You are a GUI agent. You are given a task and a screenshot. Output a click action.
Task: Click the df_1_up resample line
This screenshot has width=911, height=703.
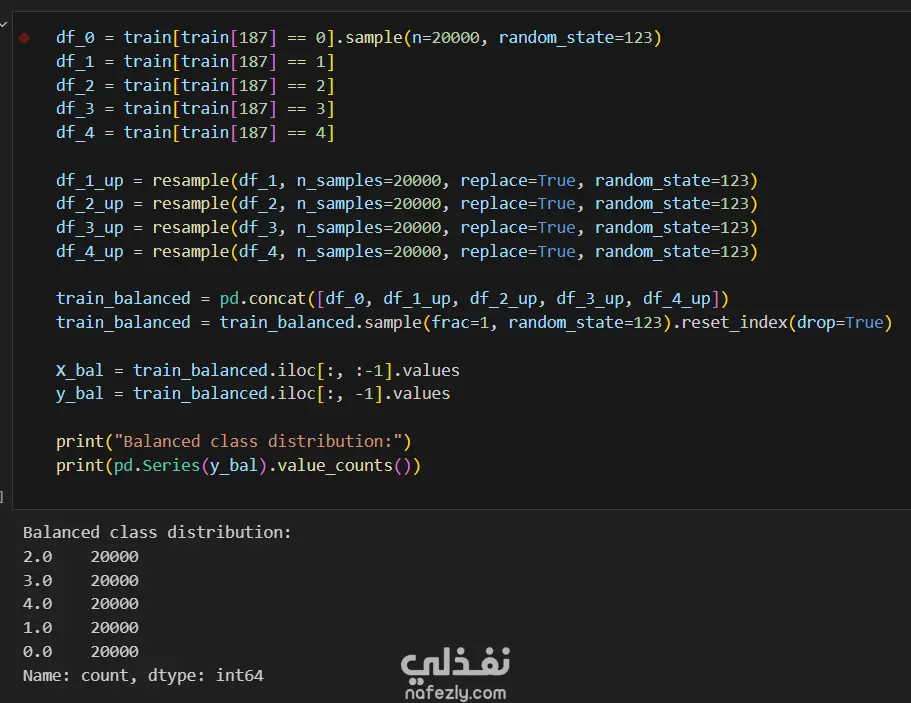point(406,181)
